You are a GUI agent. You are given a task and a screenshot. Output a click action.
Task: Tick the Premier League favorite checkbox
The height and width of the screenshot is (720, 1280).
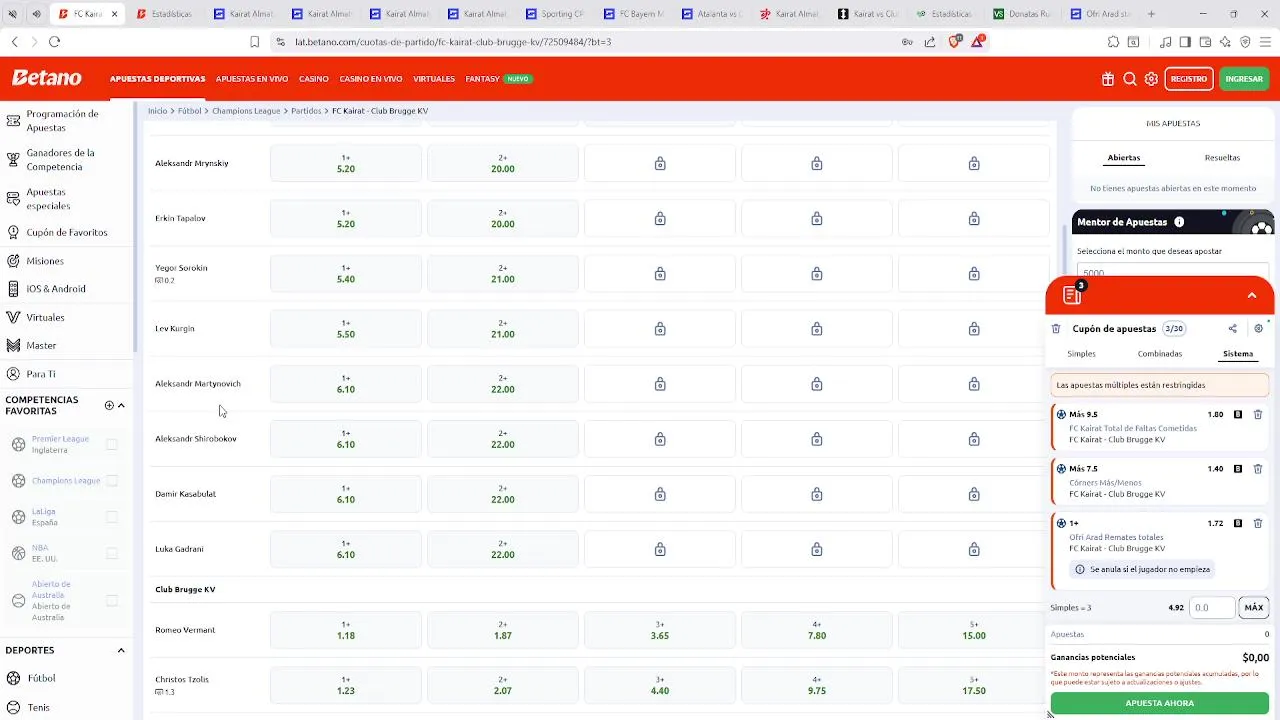112,444
